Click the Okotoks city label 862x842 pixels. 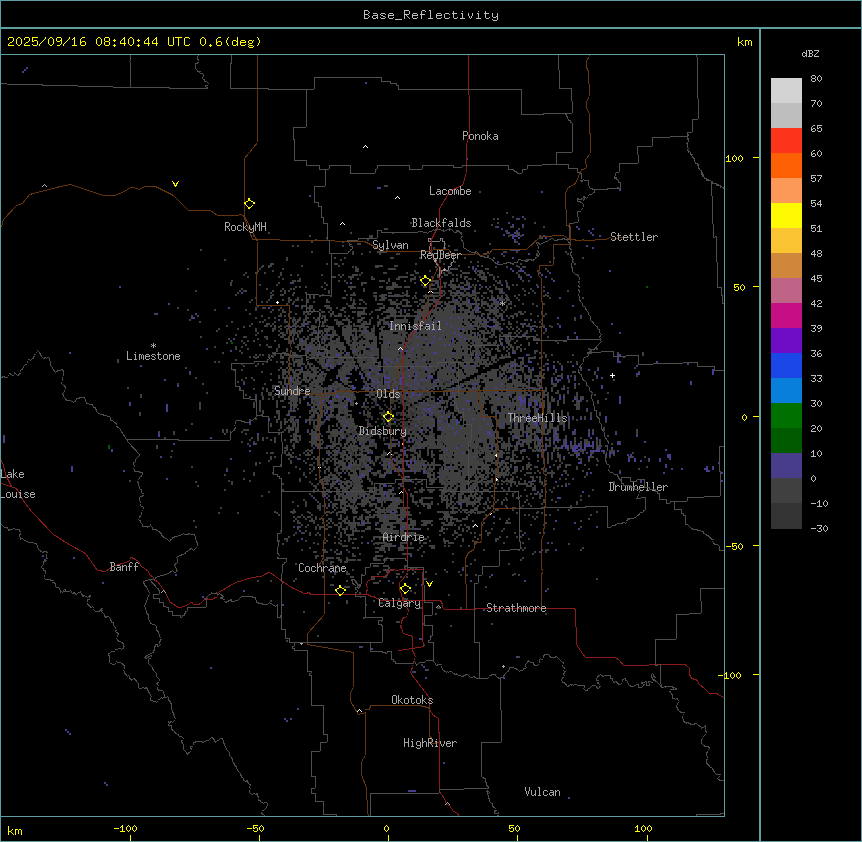tap(412, 700)
